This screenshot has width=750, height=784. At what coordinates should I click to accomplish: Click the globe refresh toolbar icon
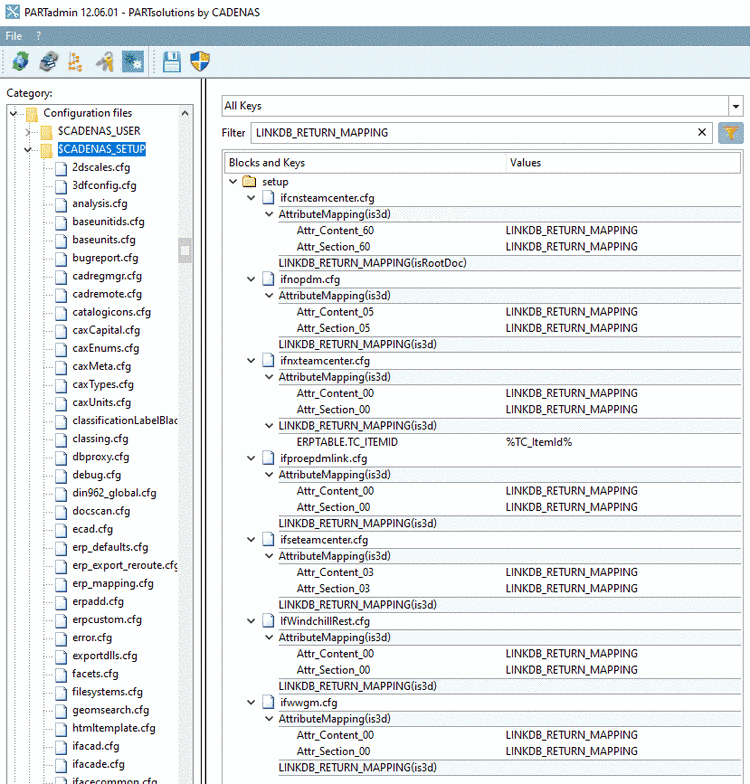(x=20, y=62)
